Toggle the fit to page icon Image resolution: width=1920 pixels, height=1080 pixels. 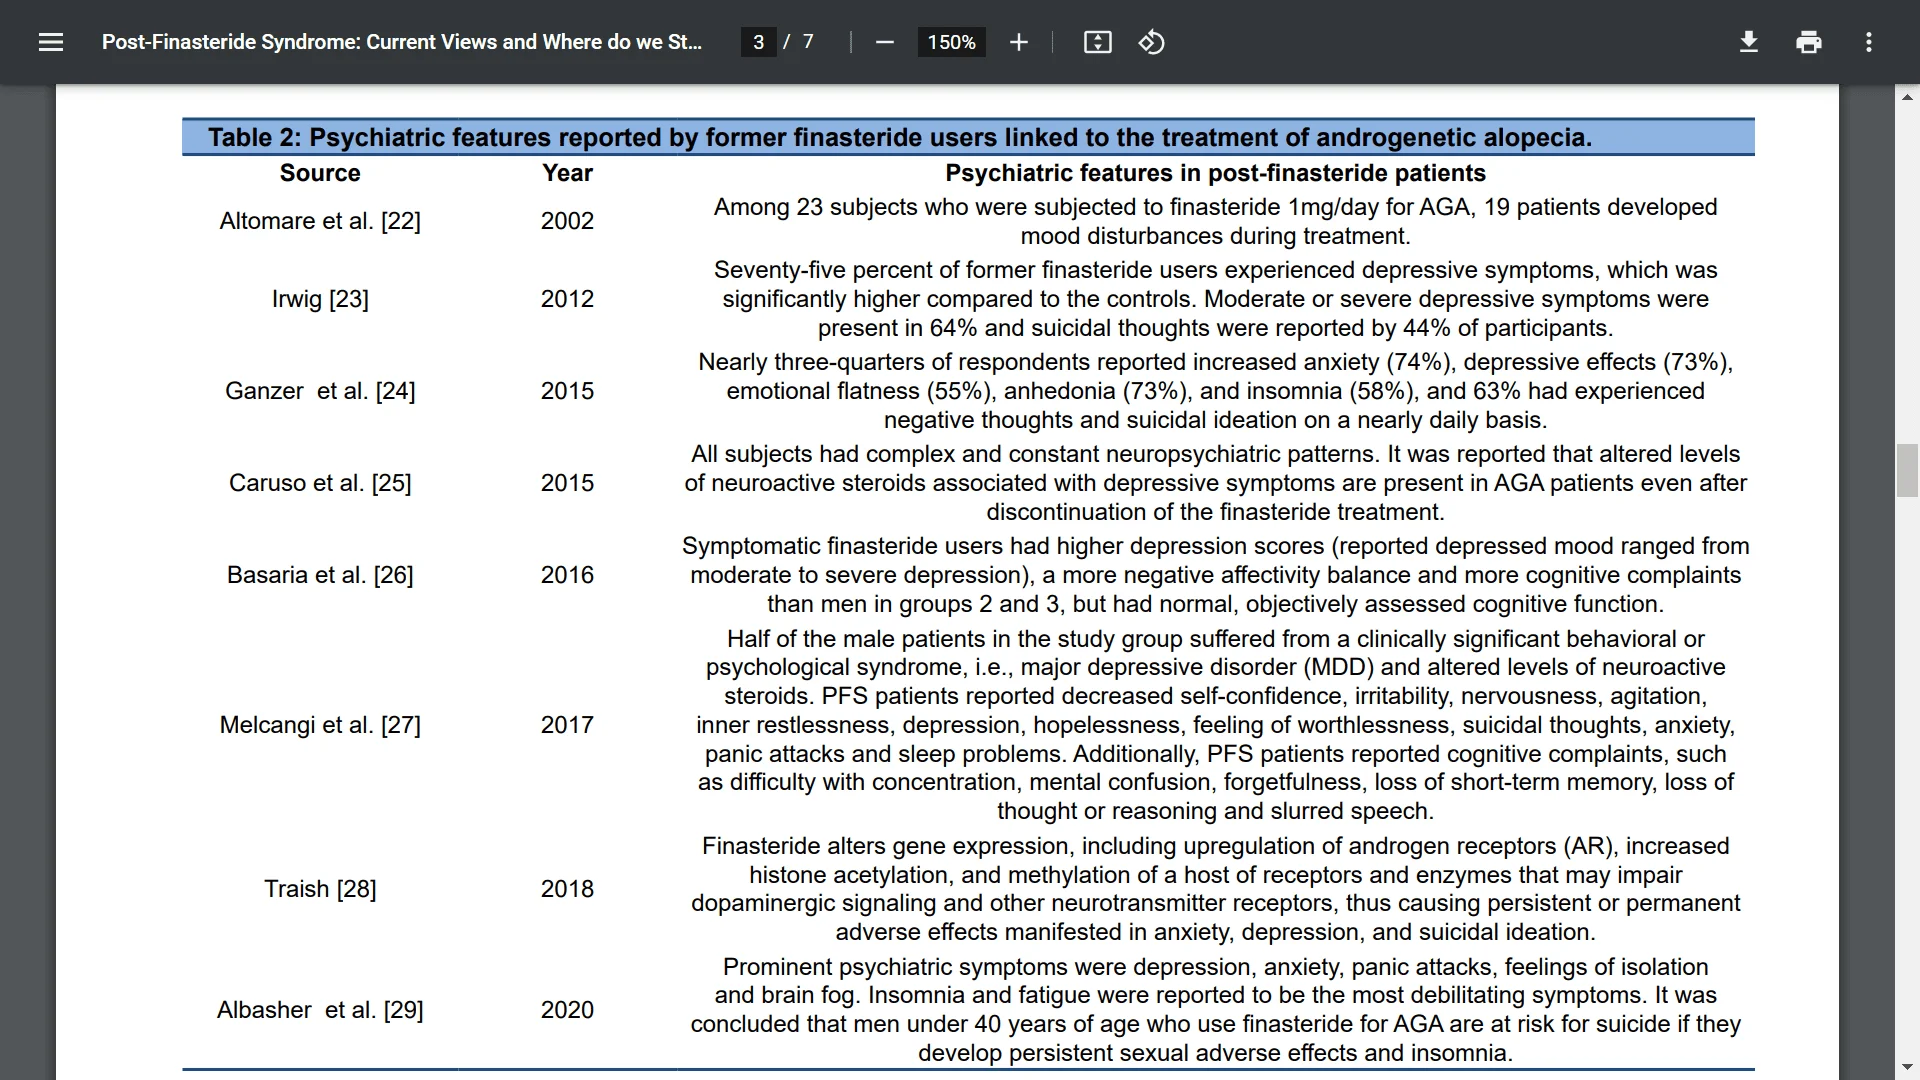1097,42
